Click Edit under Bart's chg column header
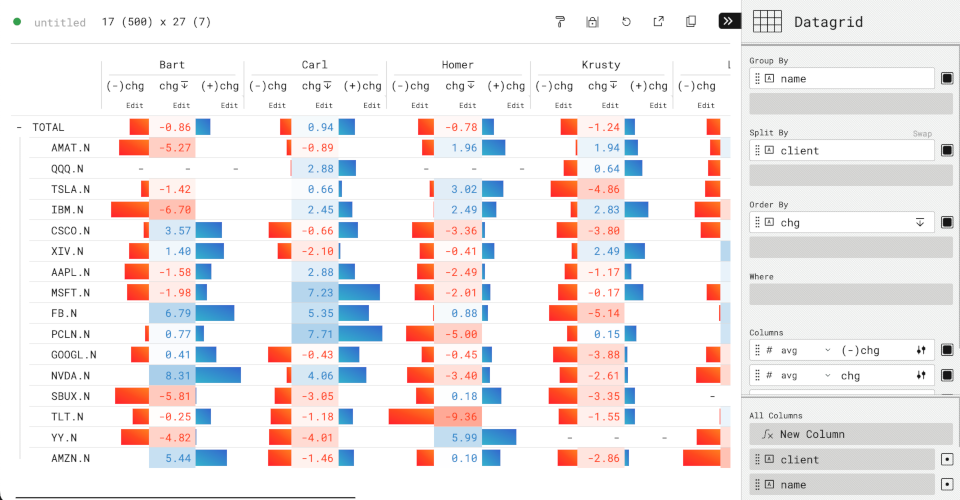Image resolution: width=960 pixels, height=500 pixels. (181, 105)
